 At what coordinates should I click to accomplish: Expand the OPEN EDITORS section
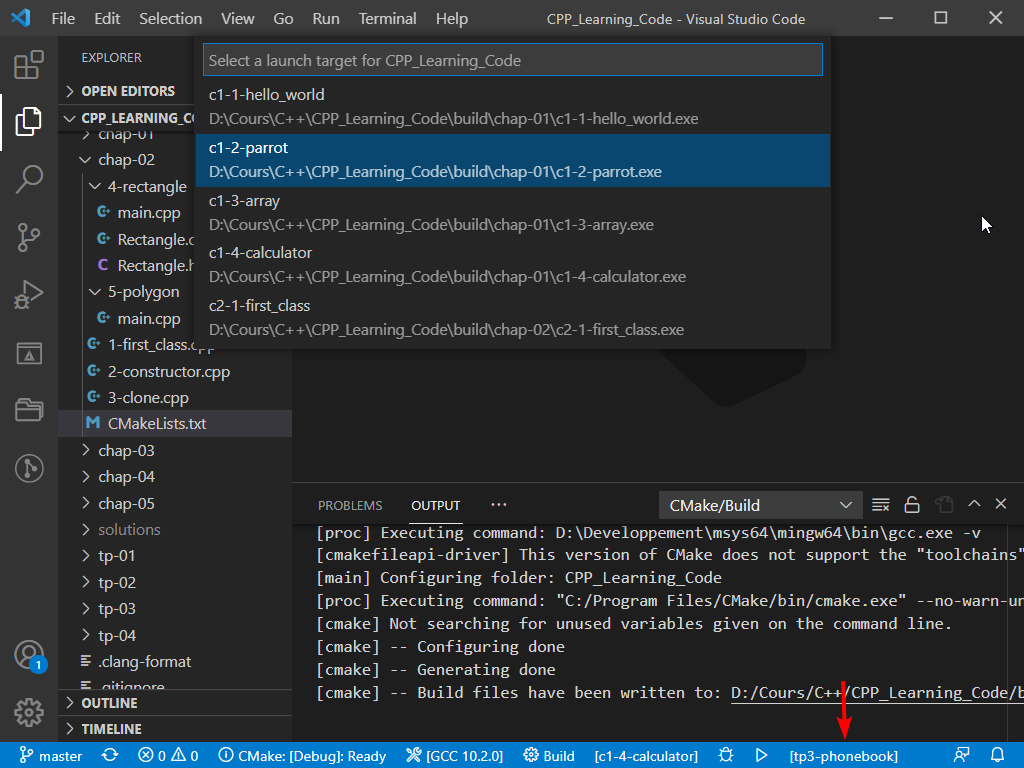coord(128,91)
